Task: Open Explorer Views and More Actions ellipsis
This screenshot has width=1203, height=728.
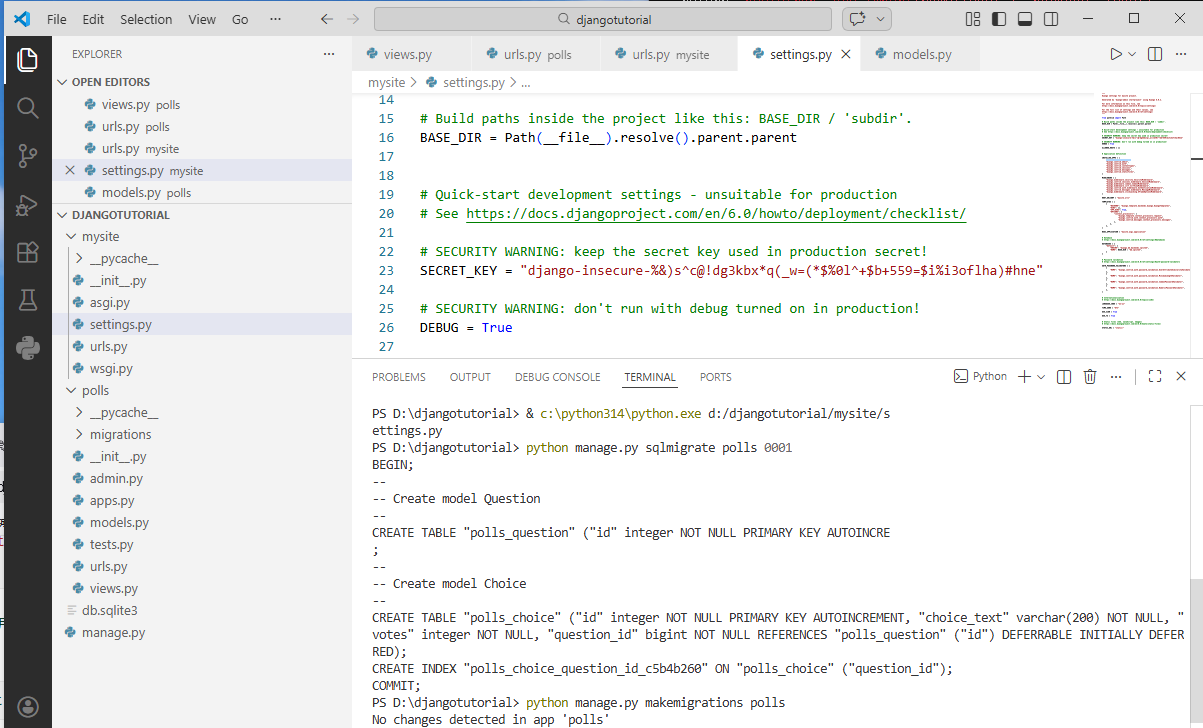Action: 329,54
